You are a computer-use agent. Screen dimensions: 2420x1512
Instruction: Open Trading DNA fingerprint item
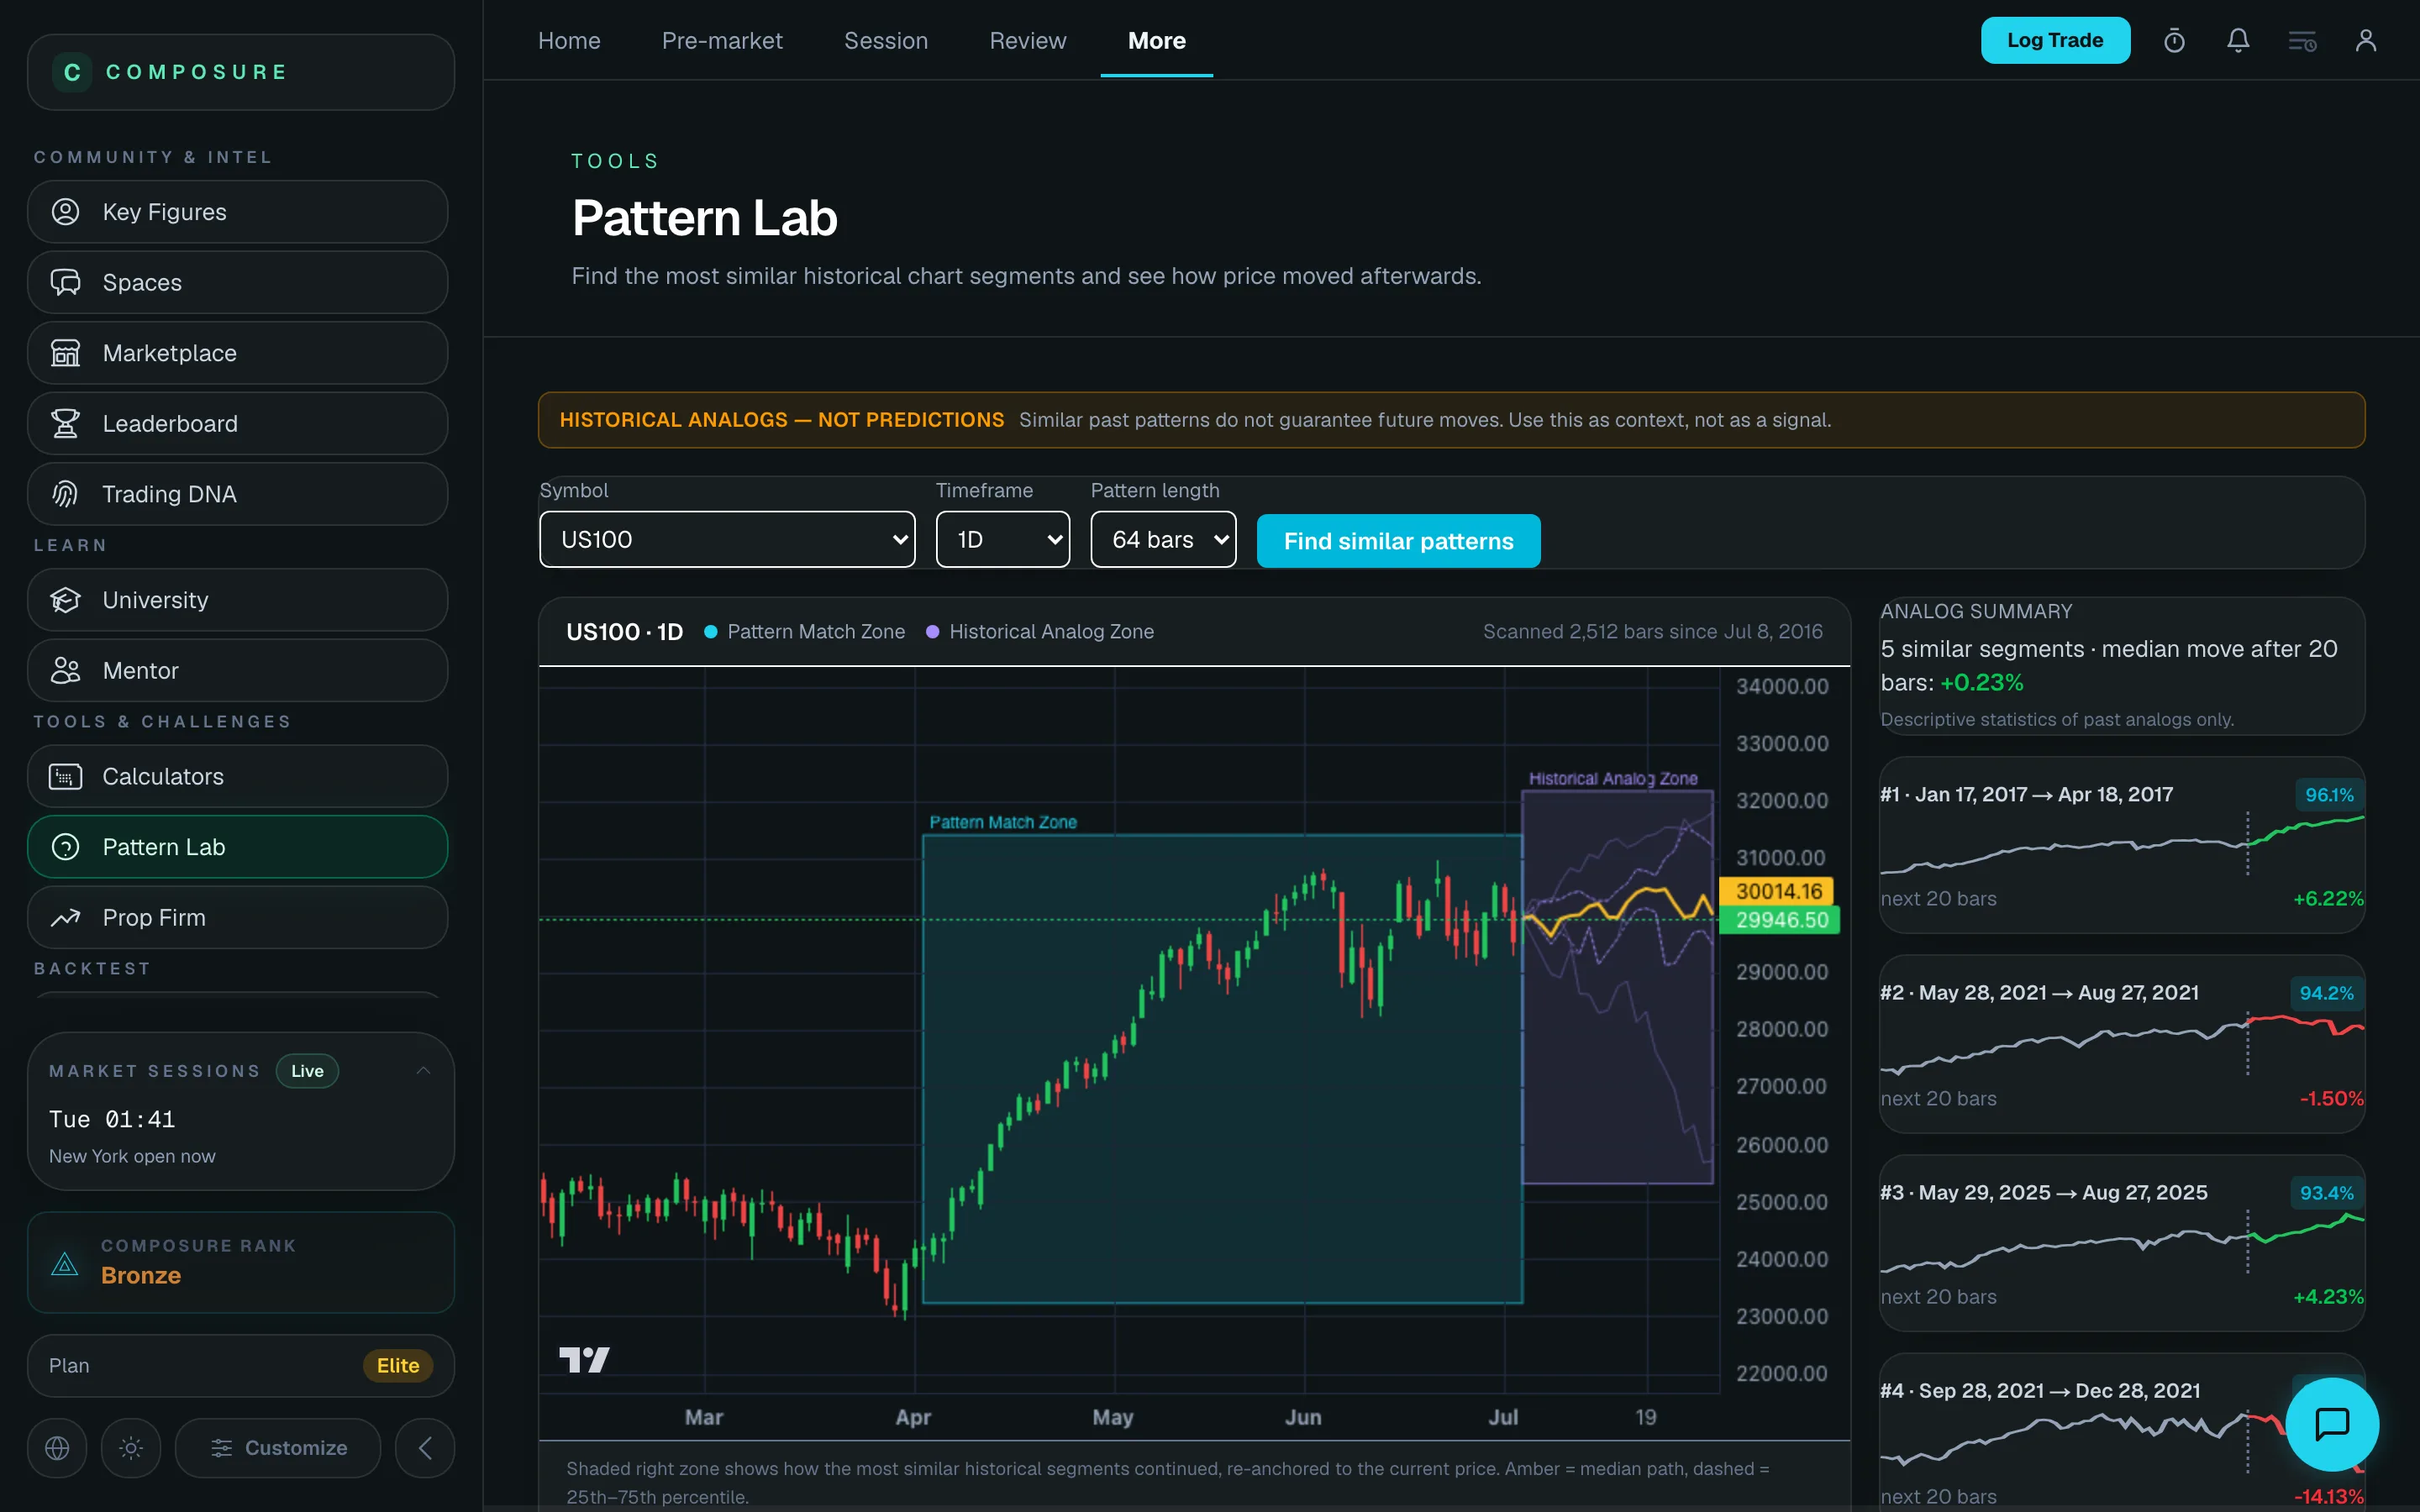click(x=237, y=494)
